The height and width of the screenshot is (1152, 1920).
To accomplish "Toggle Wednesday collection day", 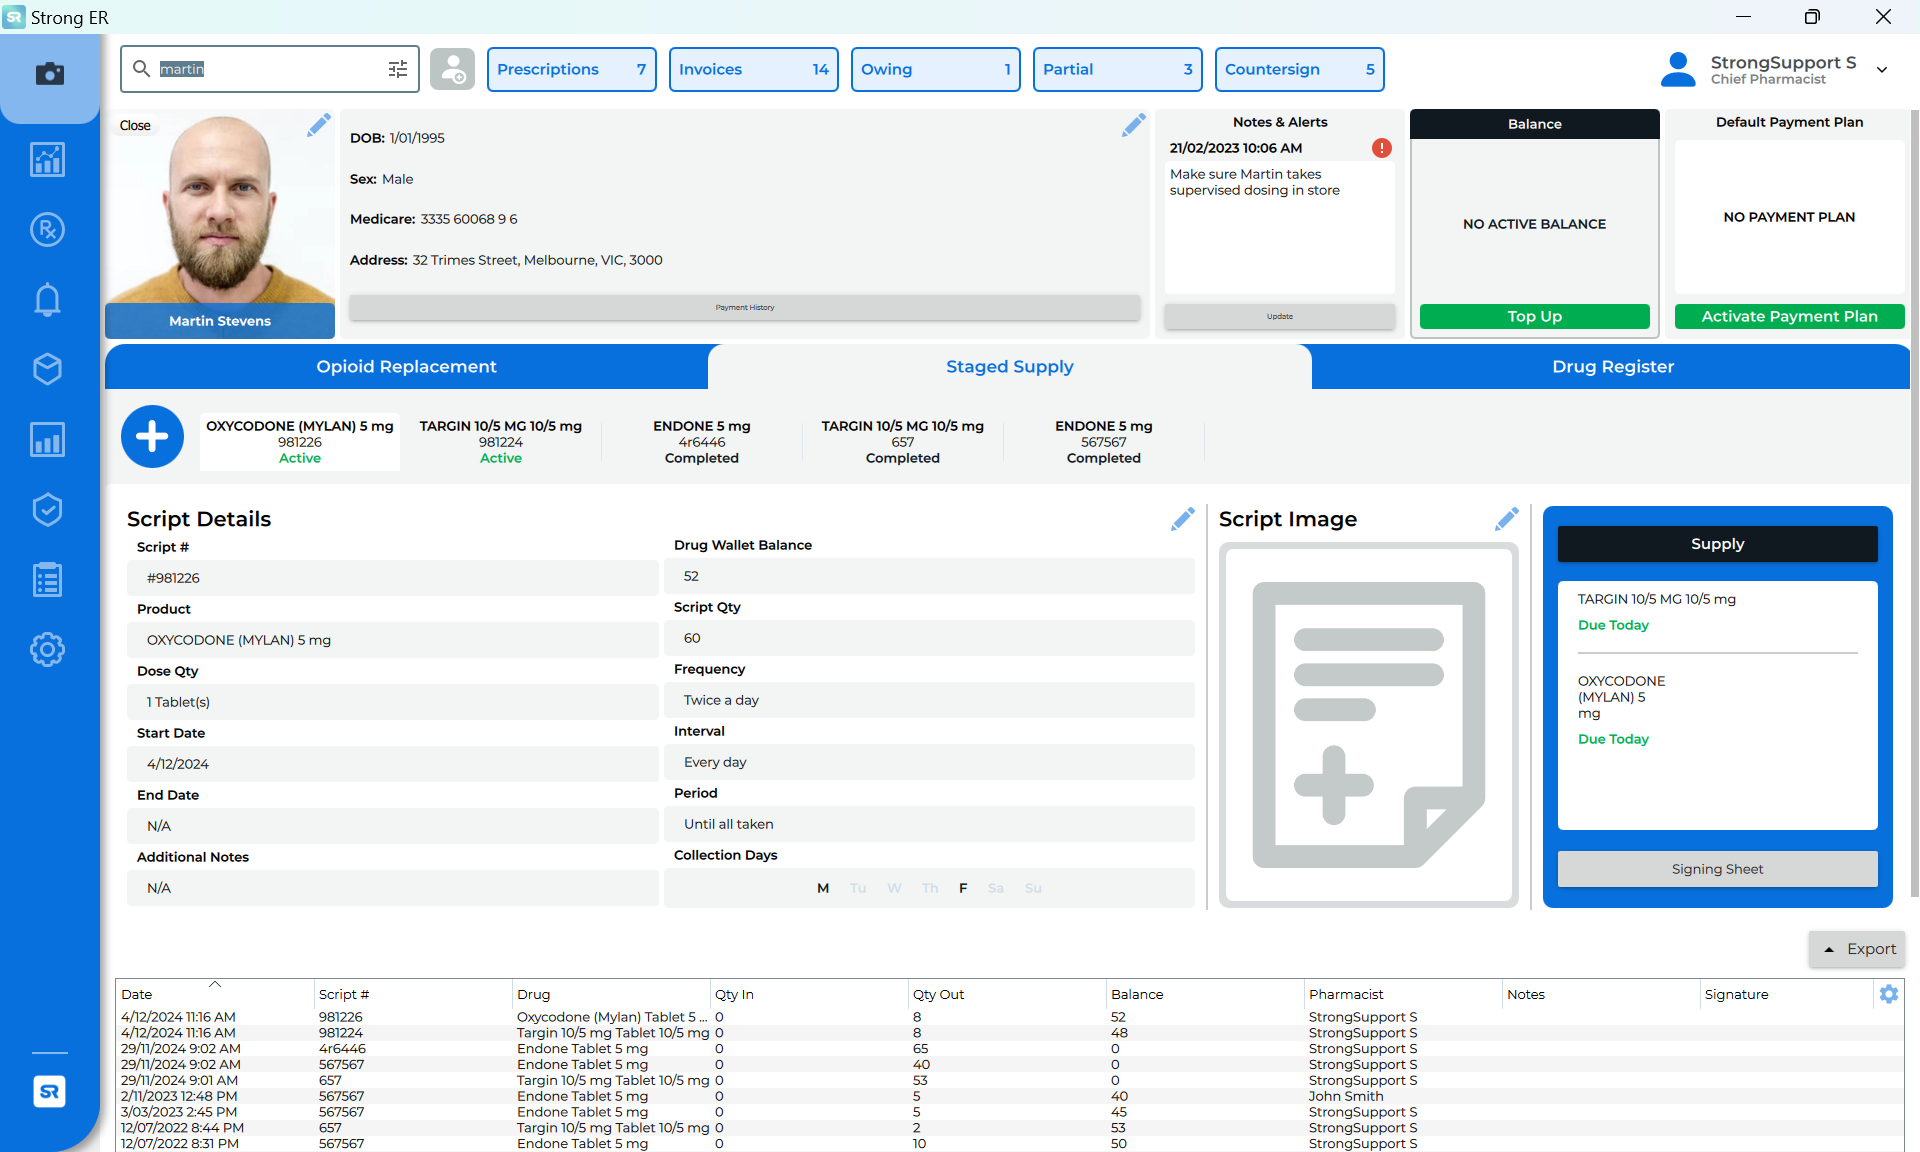I will click(894, 889).
